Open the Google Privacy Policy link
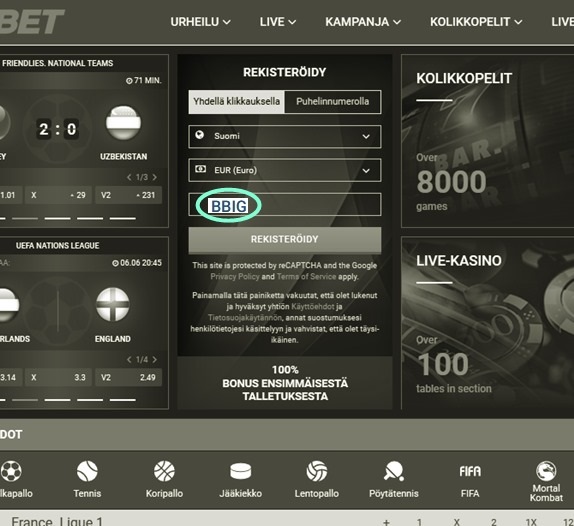 [235, 277]
